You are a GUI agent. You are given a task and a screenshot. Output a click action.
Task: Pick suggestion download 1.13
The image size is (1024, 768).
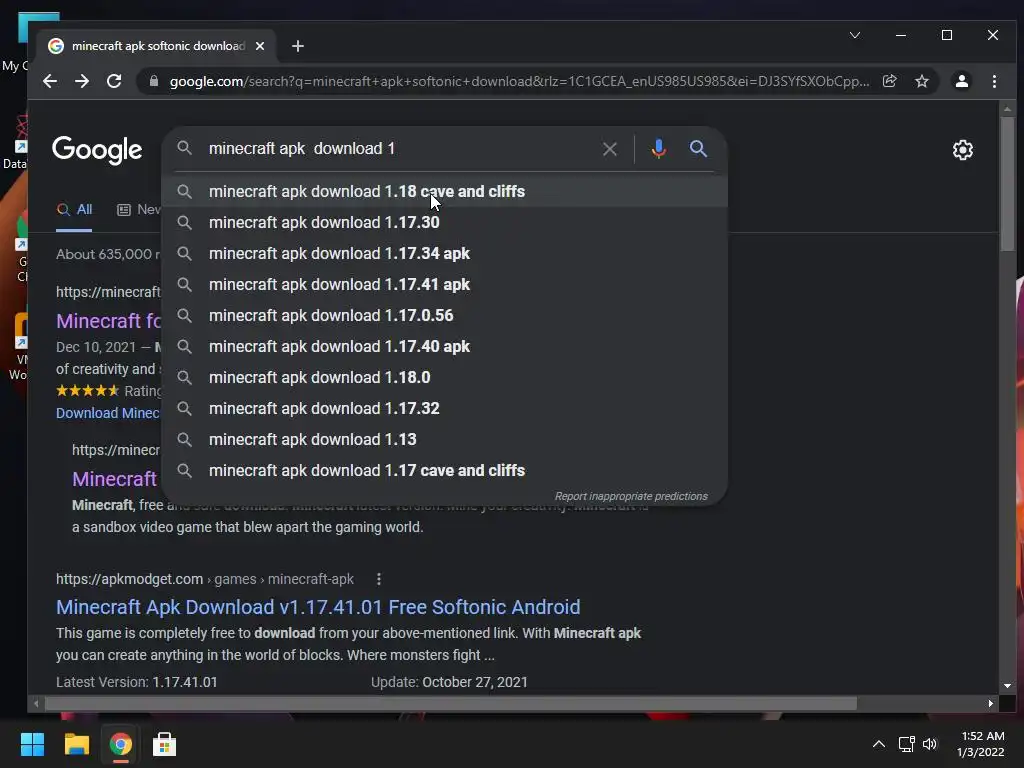point(445,440)
